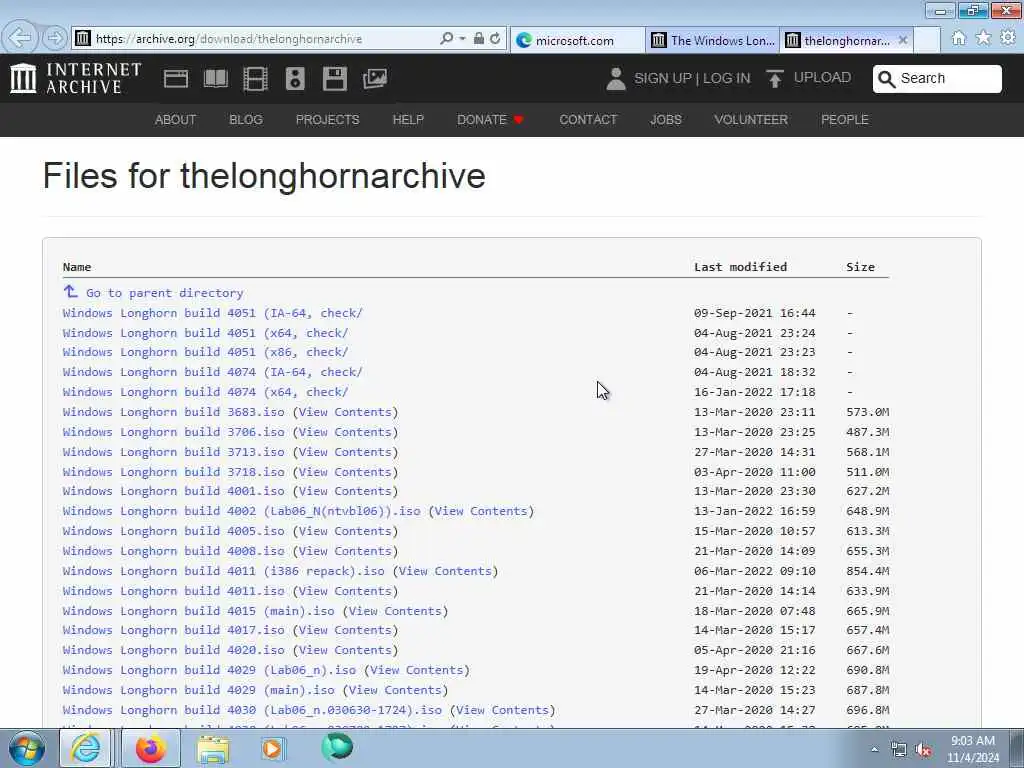Open Favorites star icon
The width and height of the screenshot is (1024, 768).
(983, 39)
